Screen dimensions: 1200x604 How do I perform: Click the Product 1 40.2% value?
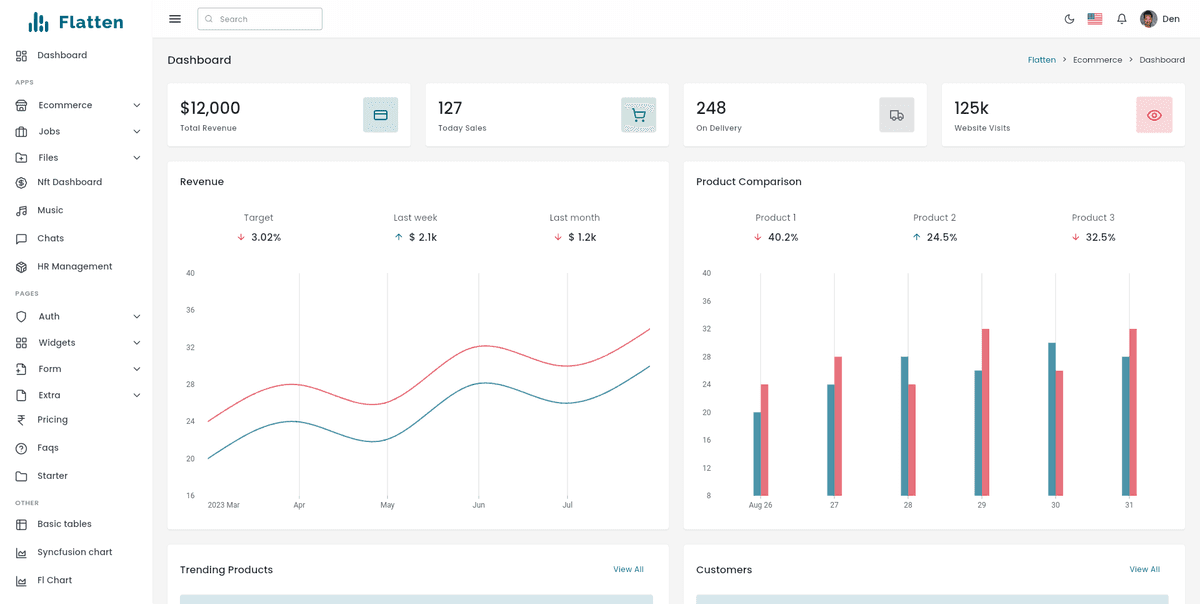coord(783,237)
